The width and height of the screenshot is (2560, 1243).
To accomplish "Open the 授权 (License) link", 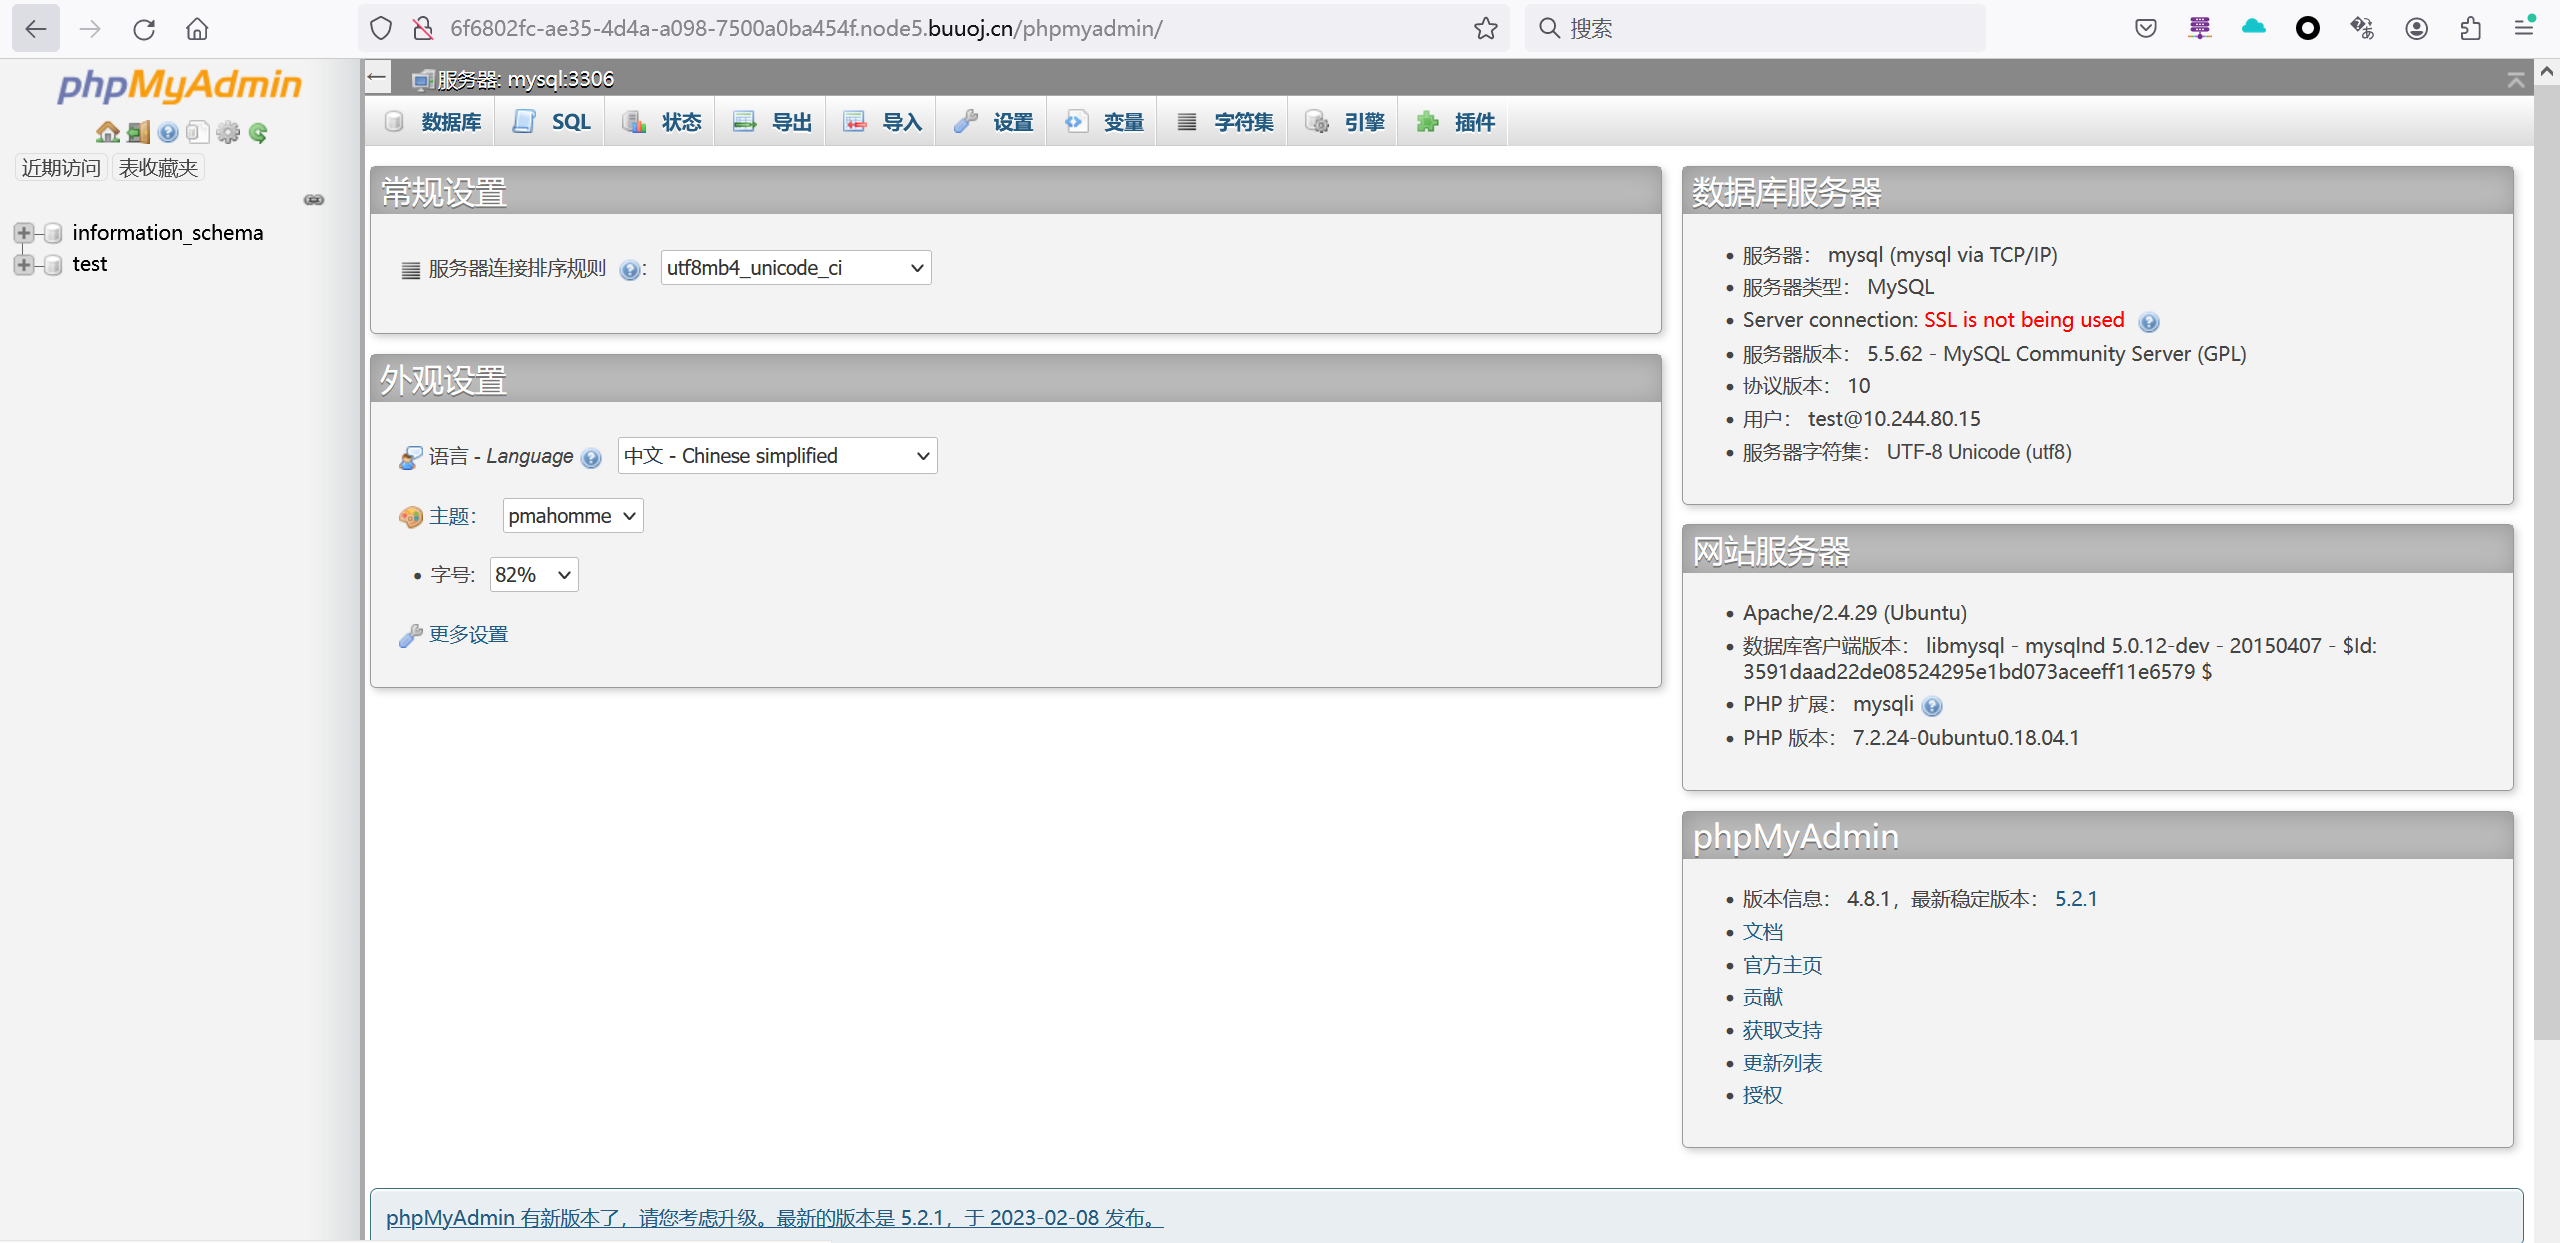I will [1763, 1095].
